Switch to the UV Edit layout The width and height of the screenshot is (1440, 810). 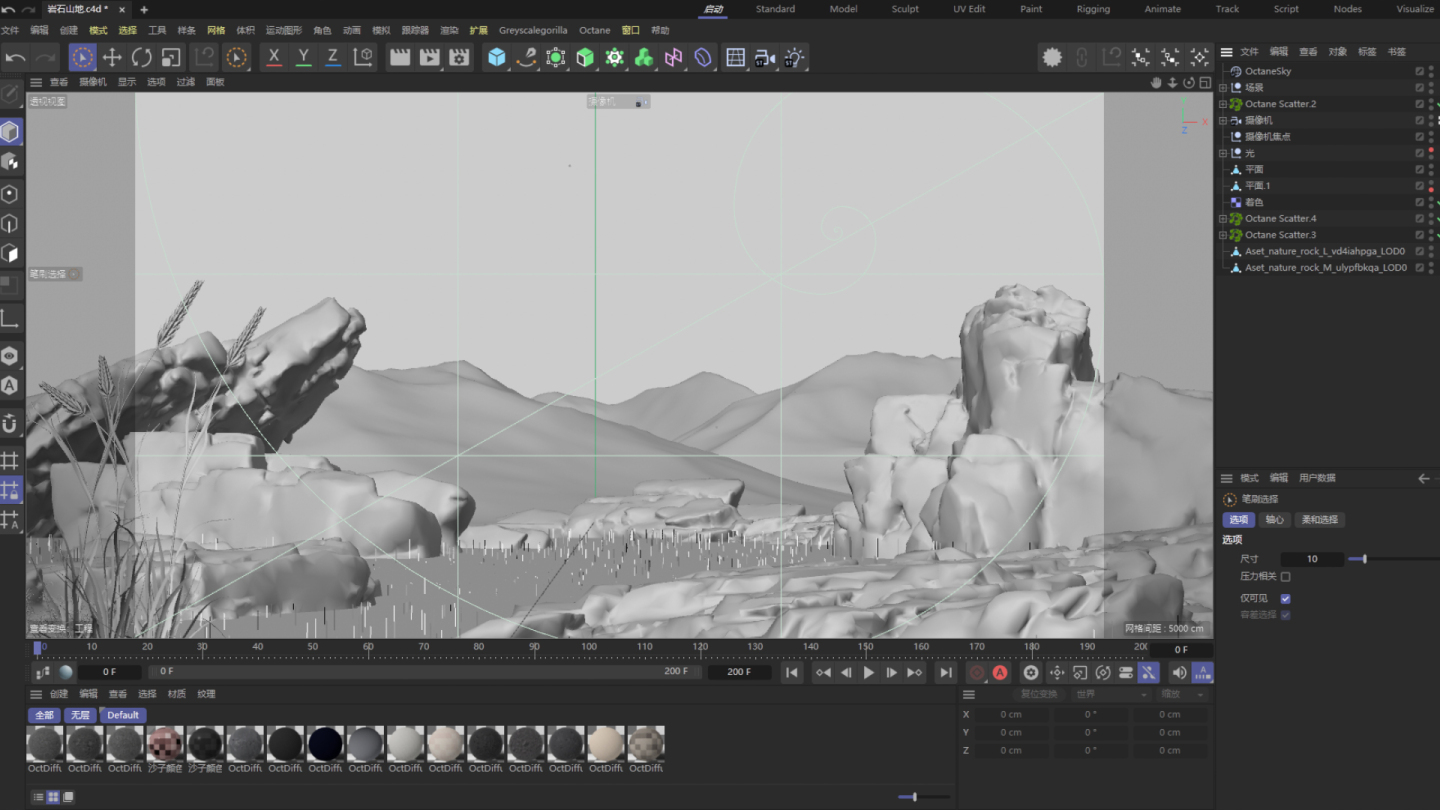point(968,9)
